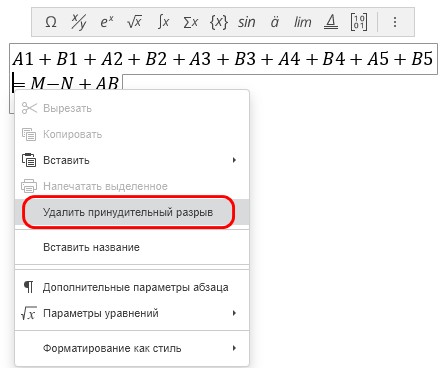
Task: Open the Параметры уравнений submenu
Action: 132,313
